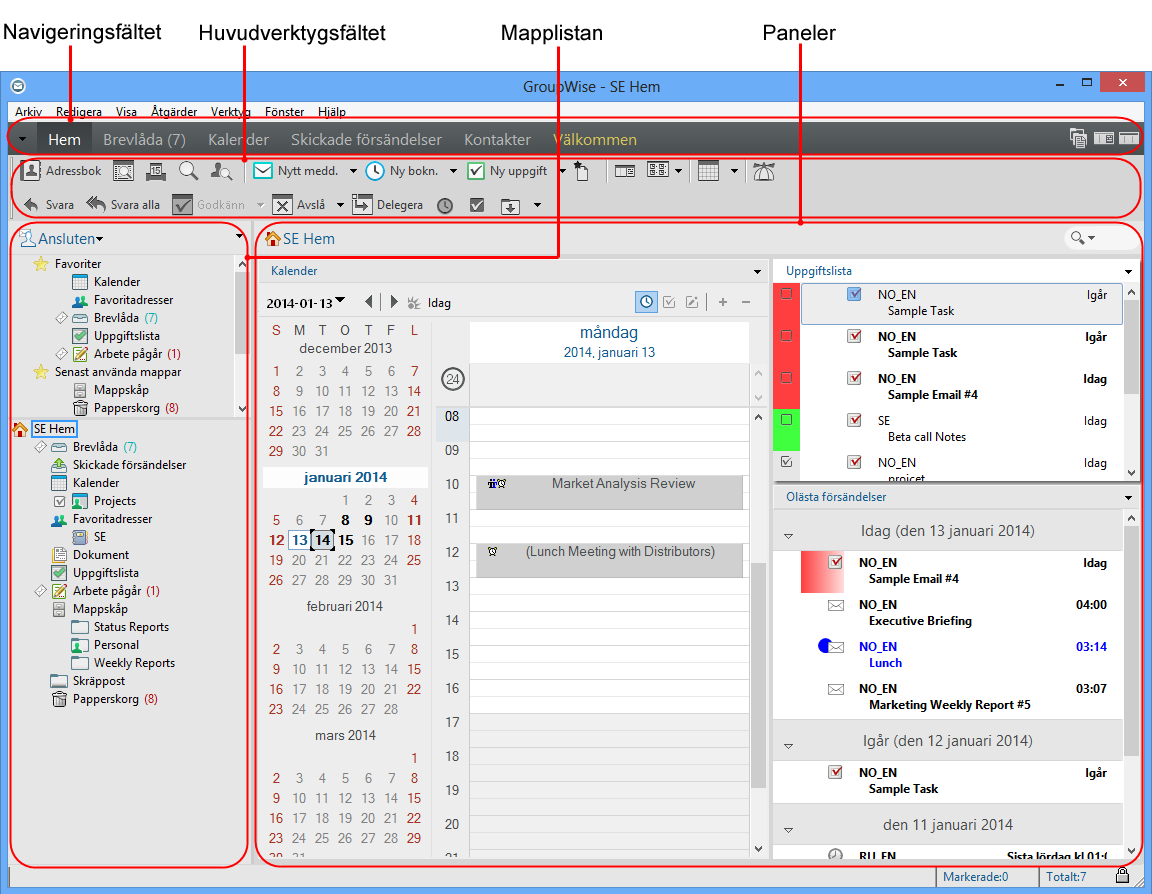1152x894 pixels.
Task: Click the Idag today button in calendar
Action: (x=431, y=303)
